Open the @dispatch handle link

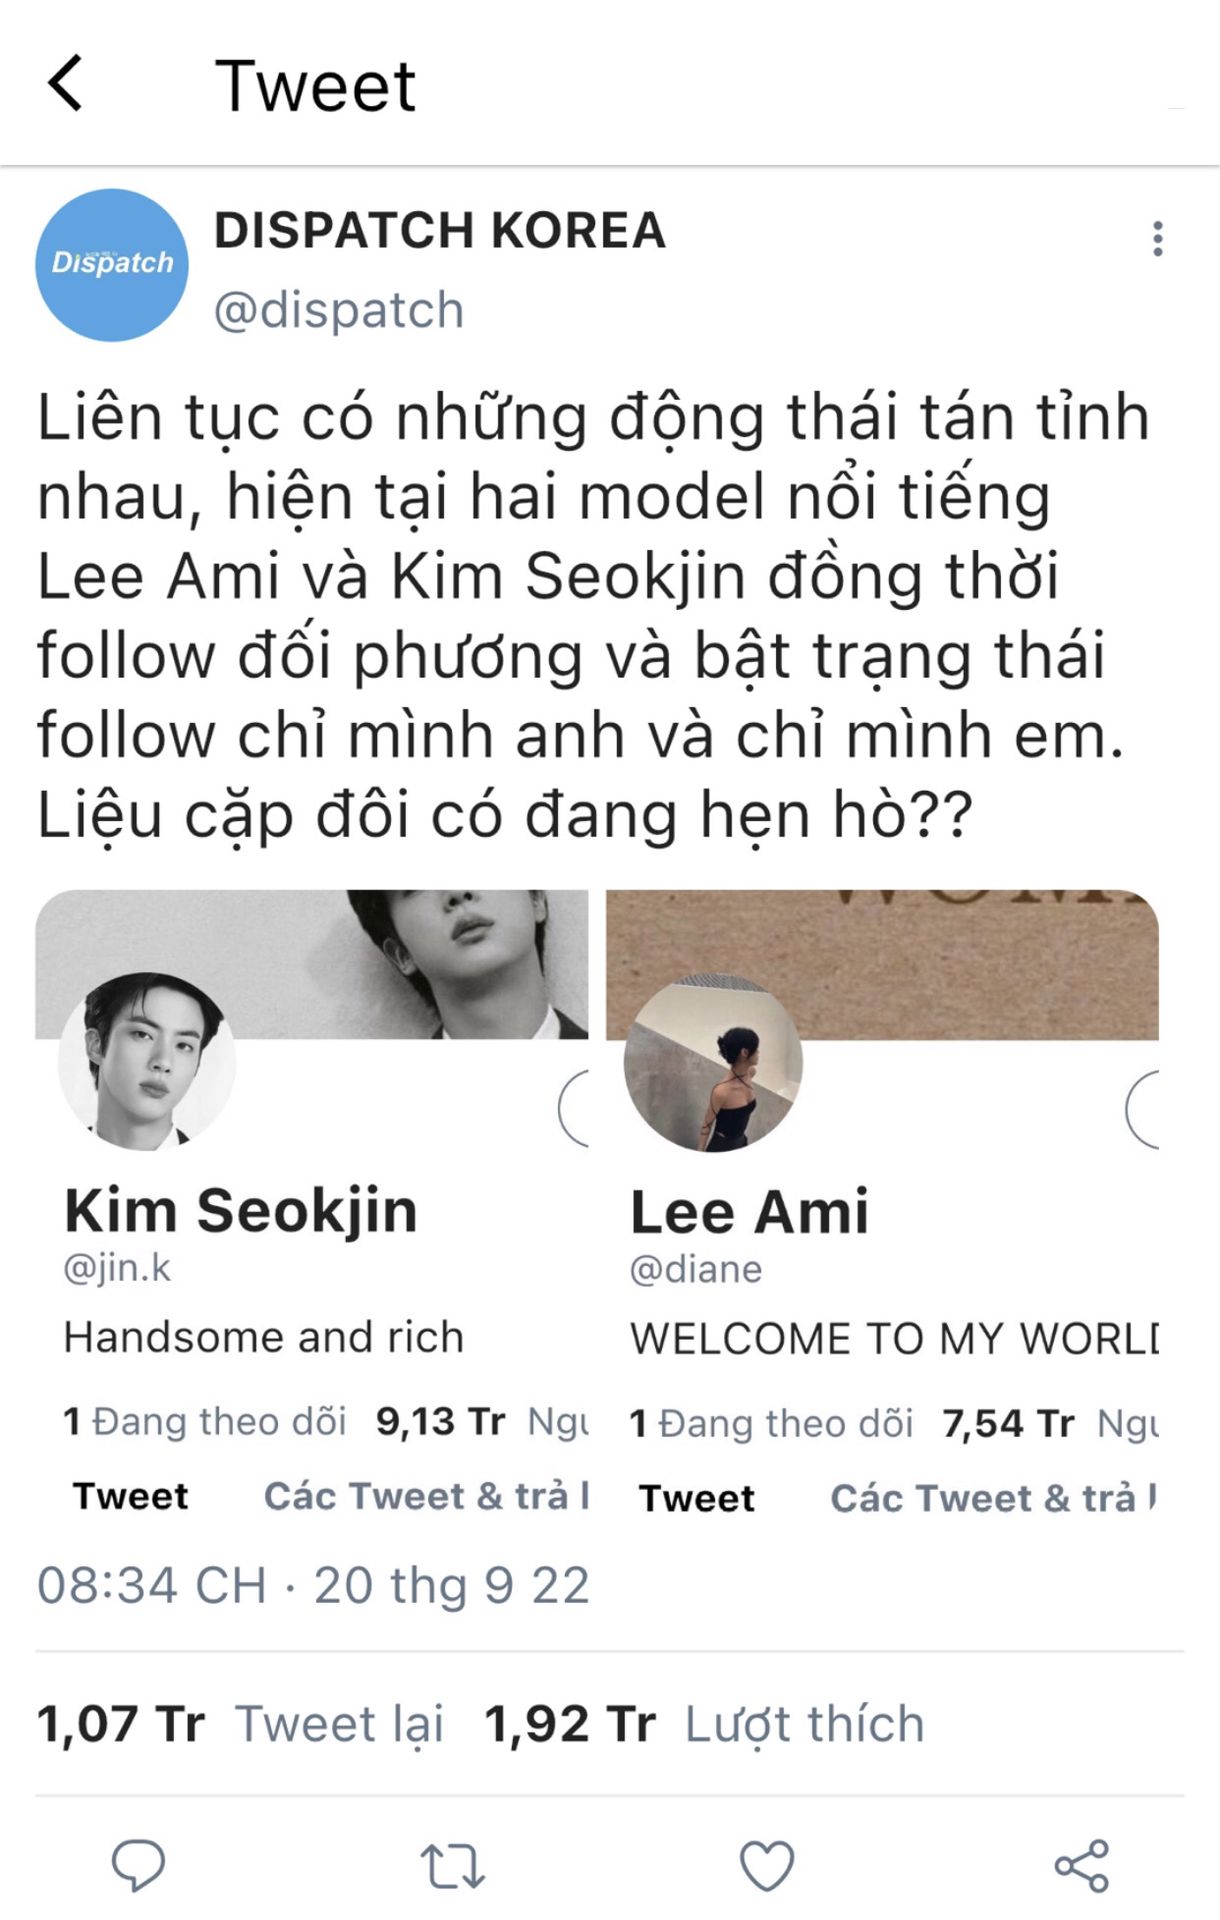(339, 310)
